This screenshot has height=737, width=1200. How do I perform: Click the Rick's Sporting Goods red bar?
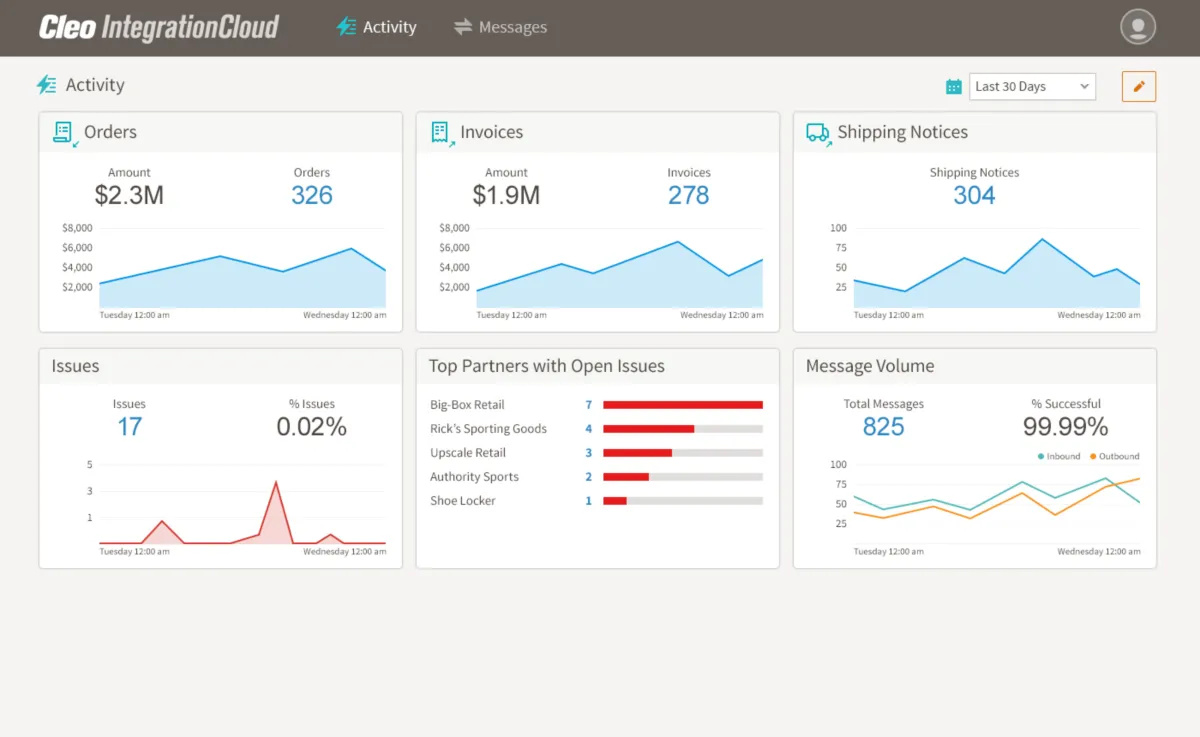click(x=648, y=429)
